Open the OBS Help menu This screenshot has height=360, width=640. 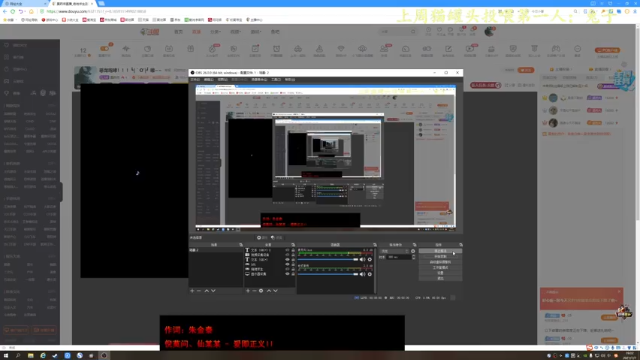click(x=290, y=80)
